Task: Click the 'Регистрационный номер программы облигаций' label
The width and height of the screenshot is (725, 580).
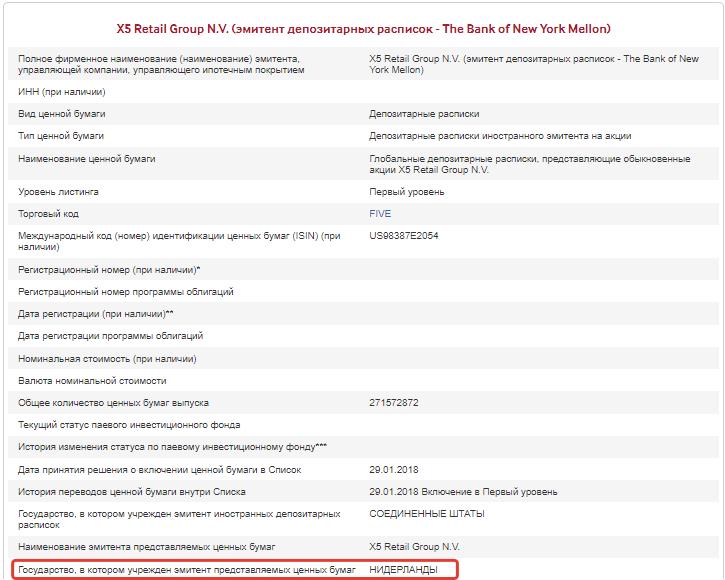Action: (x=126, y=292)
